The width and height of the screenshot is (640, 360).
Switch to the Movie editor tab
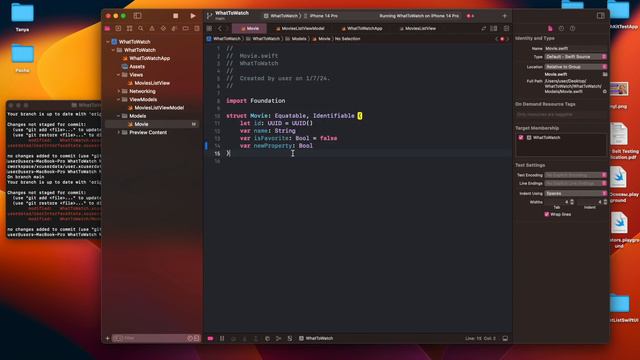point(249,29)
